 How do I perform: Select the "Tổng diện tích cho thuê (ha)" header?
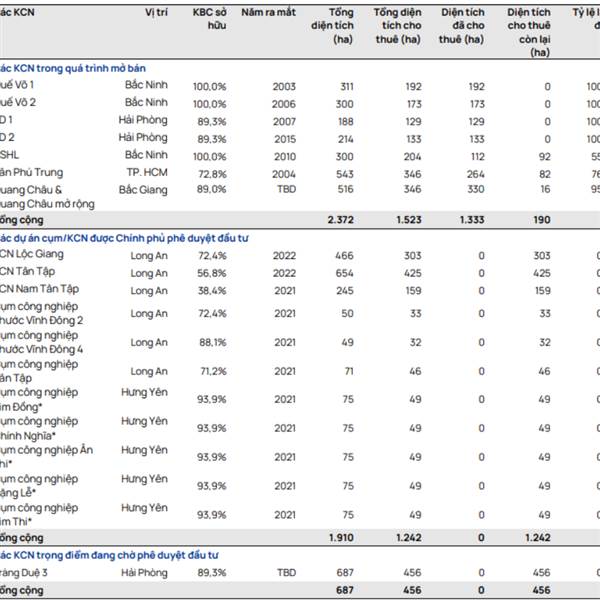(398, 26)
